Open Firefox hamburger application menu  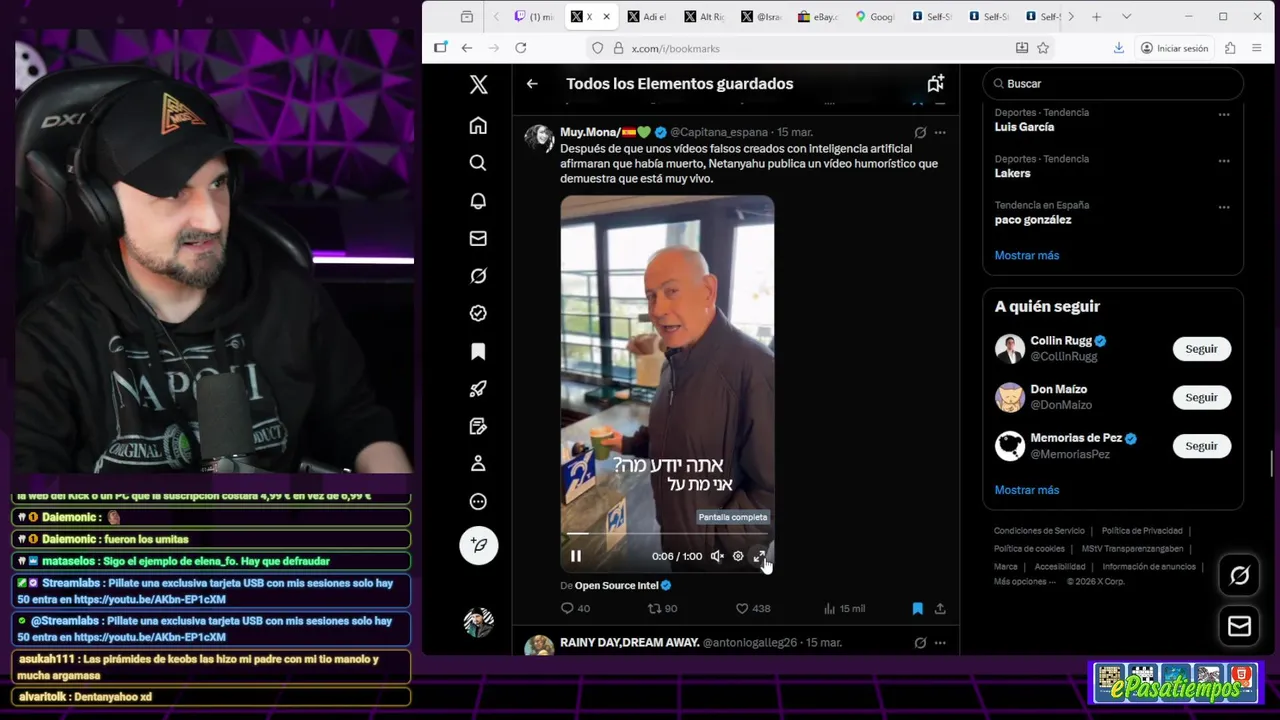(x=1257, y=48)
